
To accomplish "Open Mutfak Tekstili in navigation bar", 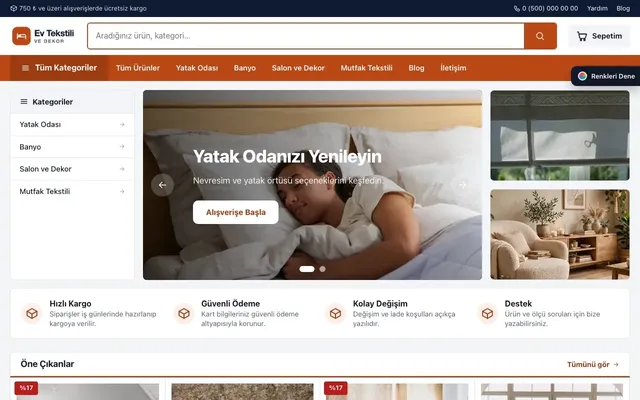I will [367, 68].
